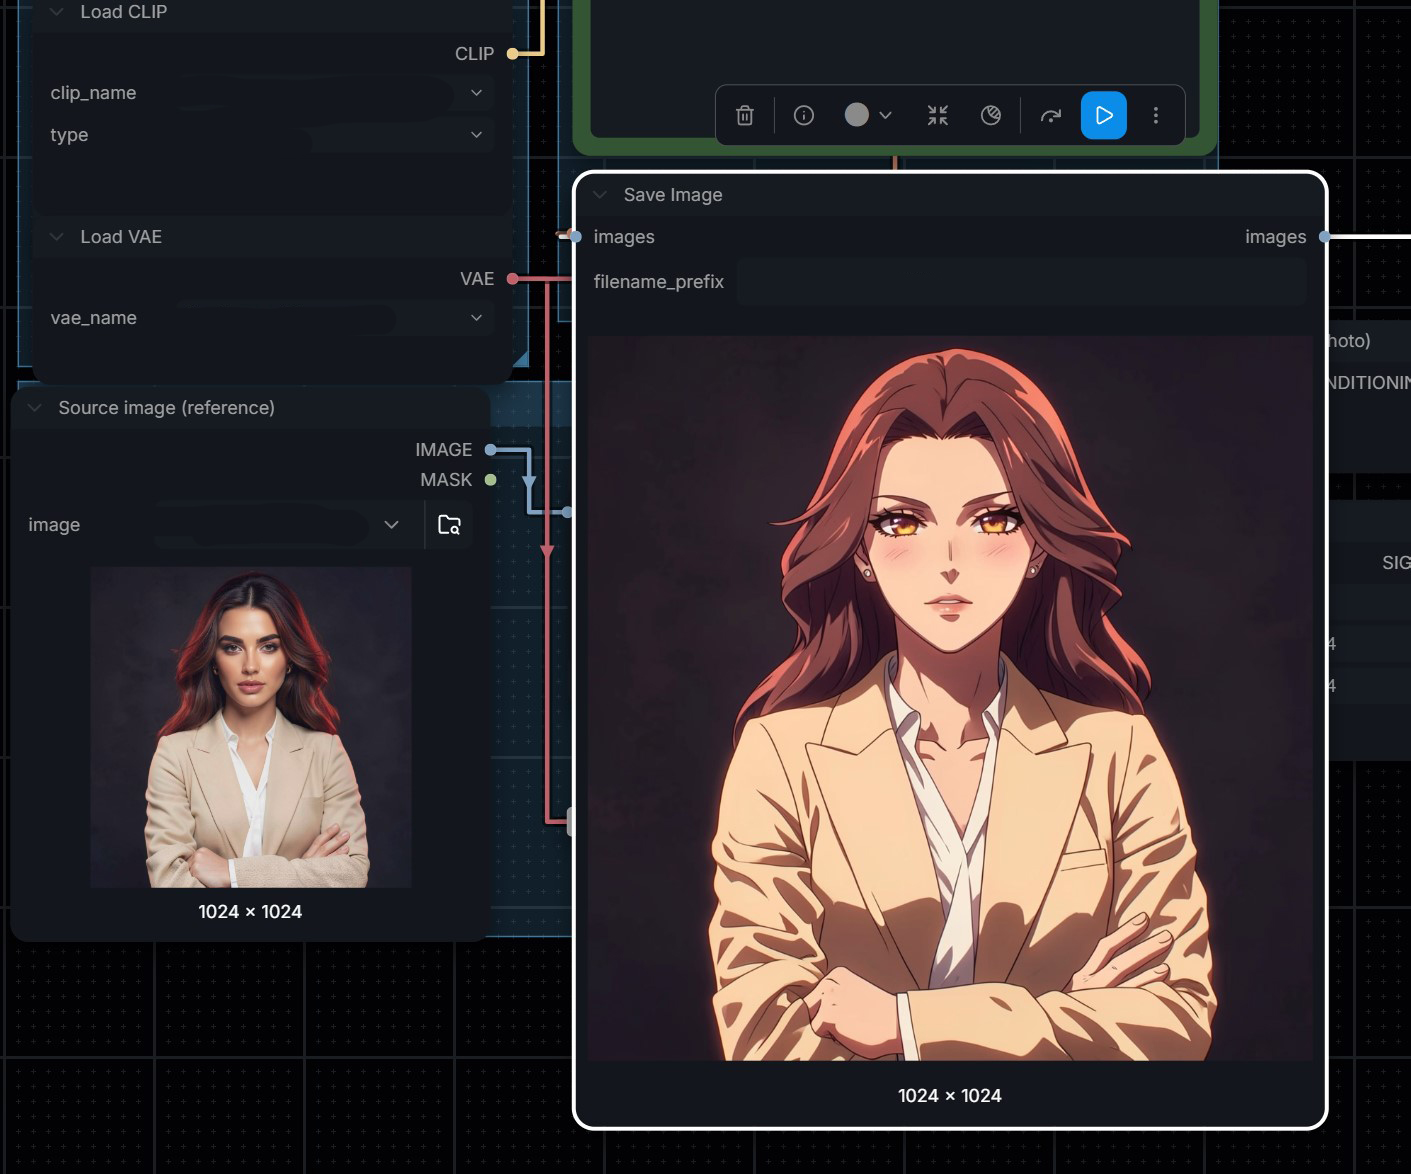
Task: Expand the node color dropdown arrow
Action: pos(885,116)
